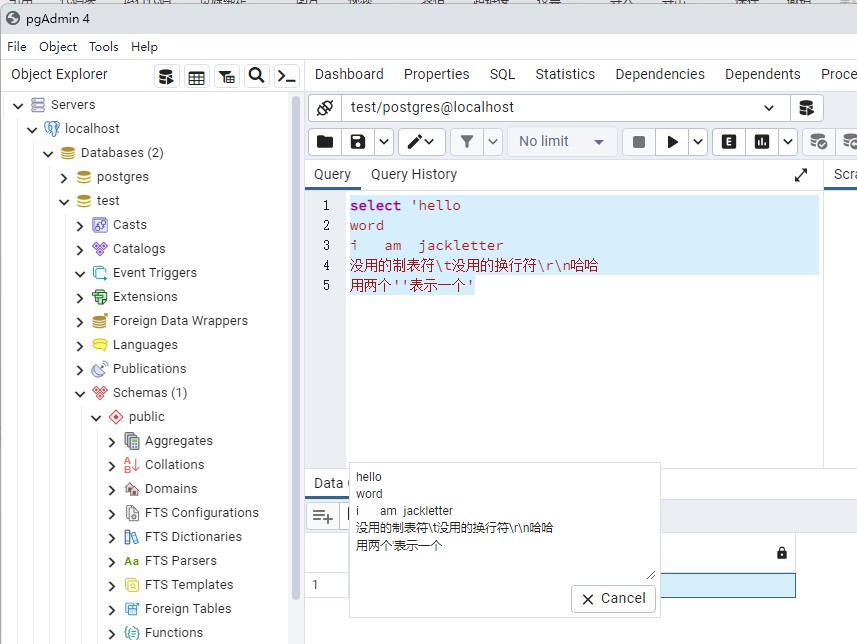
Task: Expand the query editor to full size
Action: tap(801, 175)
